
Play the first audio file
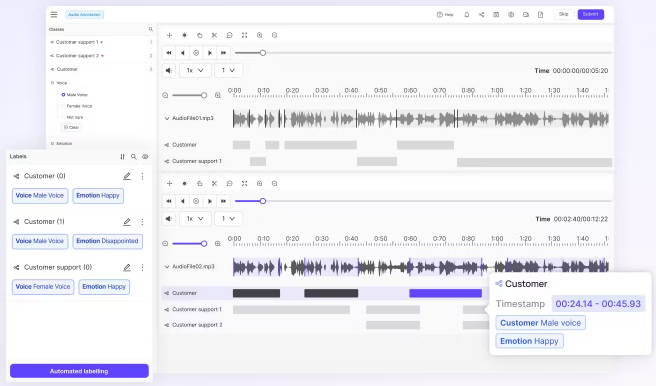point(210,53)
